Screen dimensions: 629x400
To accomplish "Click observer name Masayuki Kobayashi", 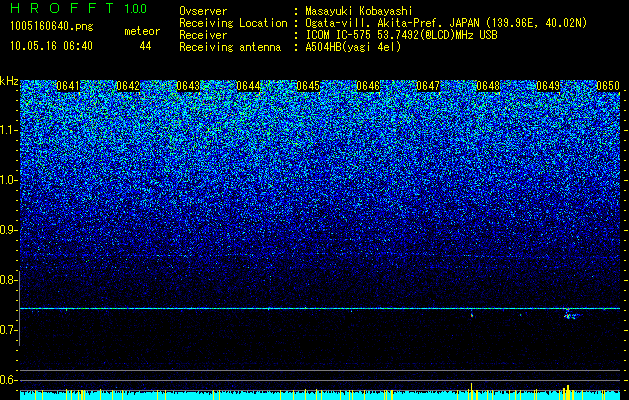I will (359, 11).
